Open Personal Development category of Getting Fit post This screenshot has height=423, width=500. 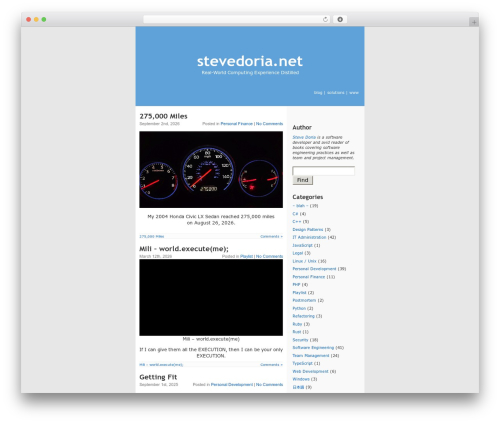(232, 385)
